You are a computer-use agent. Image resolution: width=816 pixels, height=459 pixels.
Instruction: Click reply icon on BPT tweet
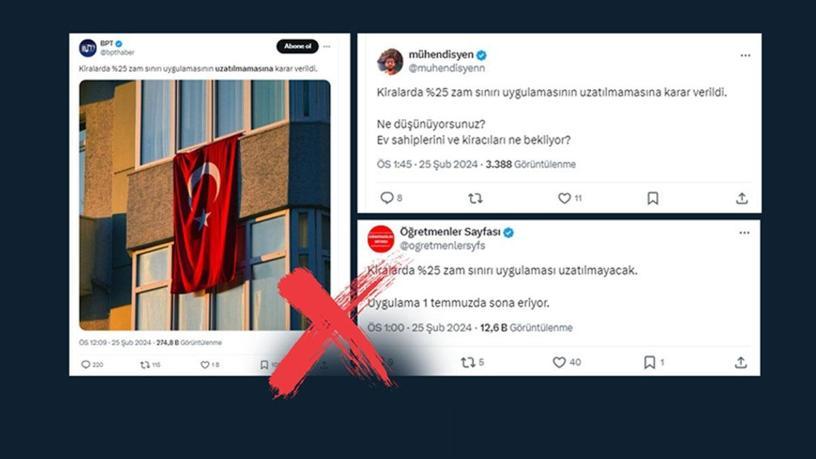pos(86,365)
